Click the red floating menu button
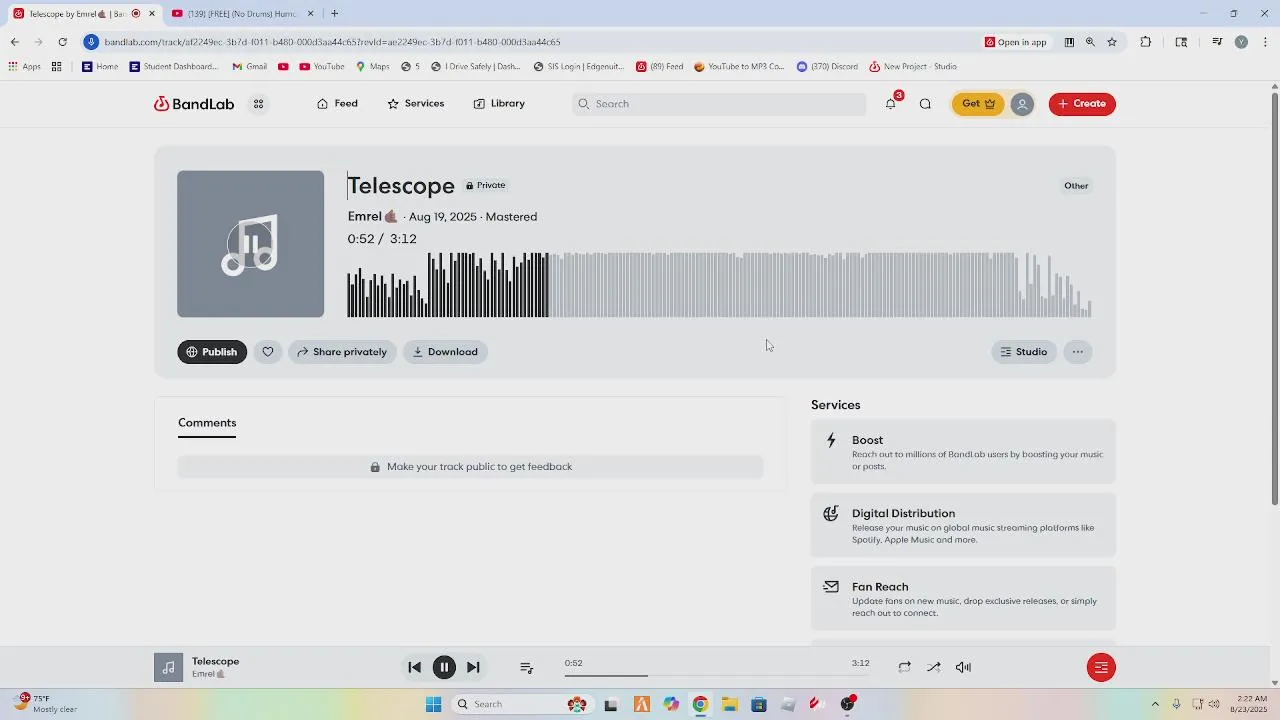 1101,667
